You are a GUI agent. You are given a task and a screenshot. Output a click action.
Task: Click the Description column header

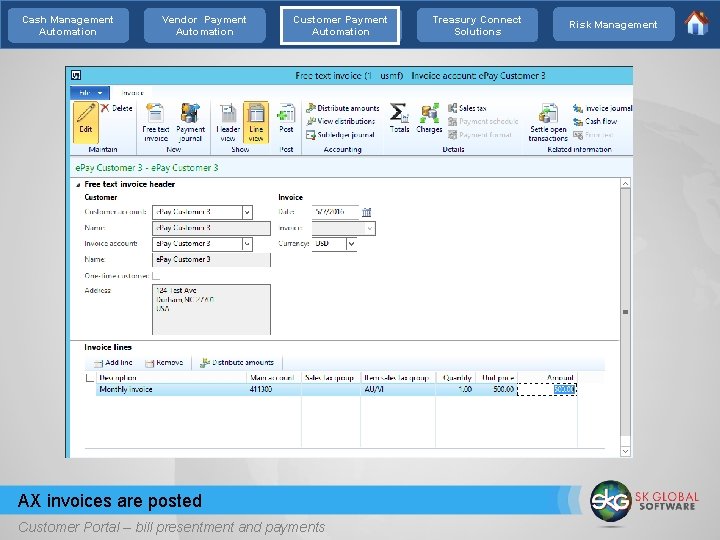171,378
